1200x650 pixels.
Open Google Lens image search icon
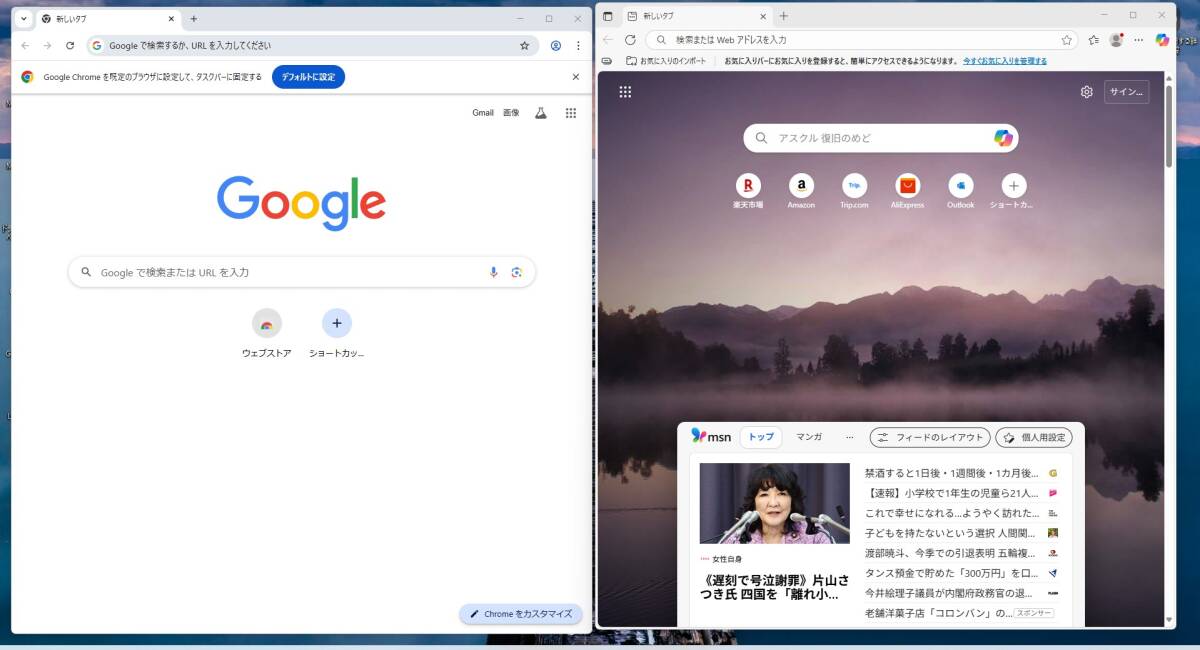click(x=517, y=272)
